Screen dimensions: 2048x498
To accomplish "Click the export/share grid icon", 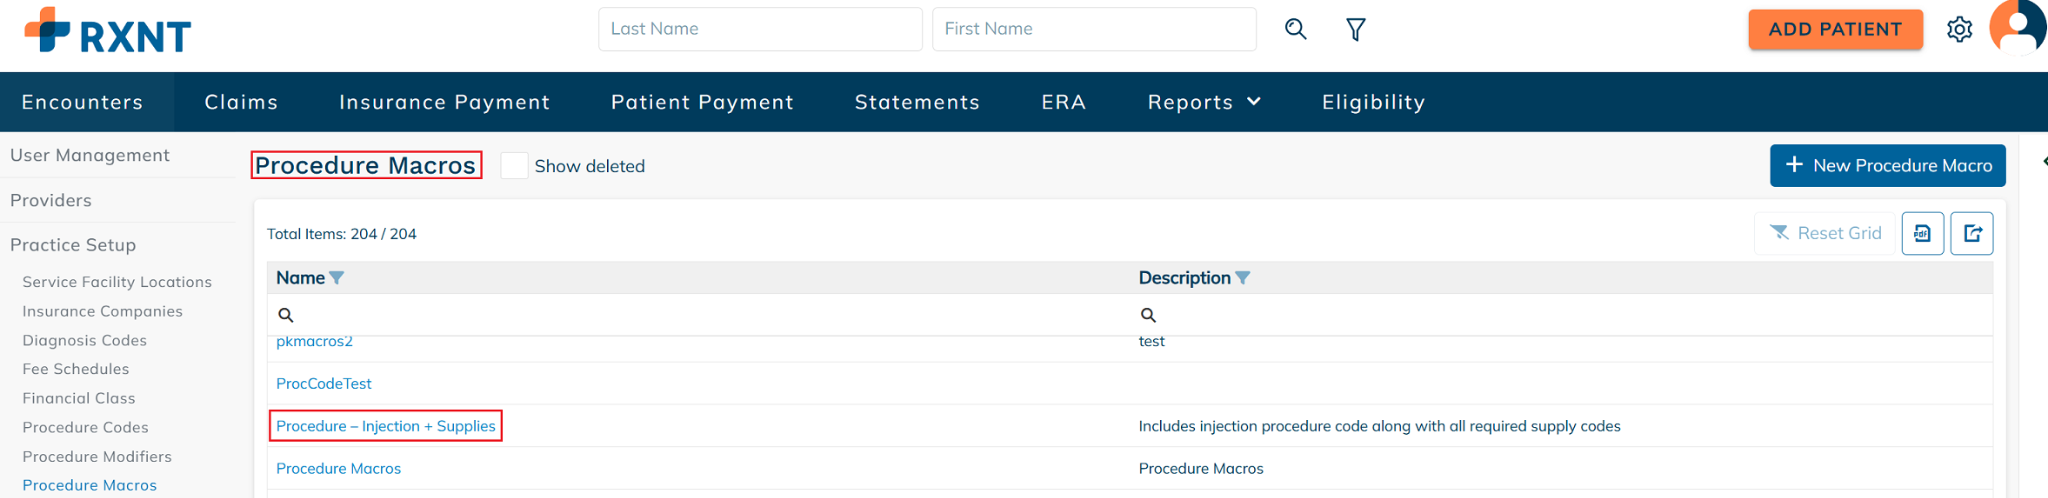I will click(x=1972, y=233).
